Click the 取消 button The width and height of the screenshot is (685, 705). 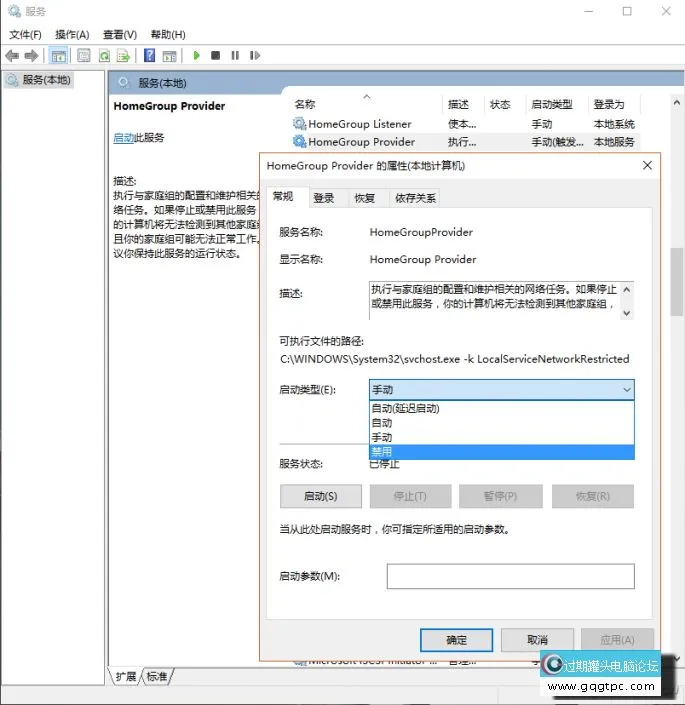click(537, 640)
